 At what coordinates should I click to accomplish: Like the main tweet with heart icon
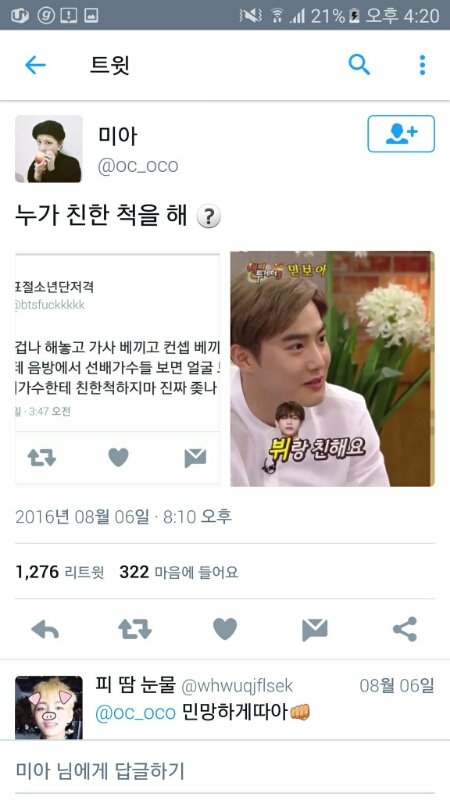(225, 629)
